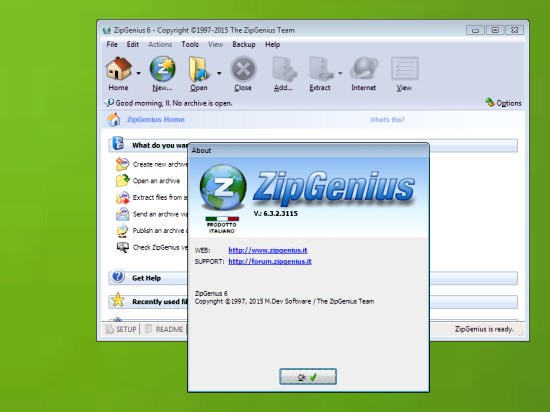This screenshot has width=550, height=412.
Task: Click the What do you want section icon
Action: (x=118, y=144)
